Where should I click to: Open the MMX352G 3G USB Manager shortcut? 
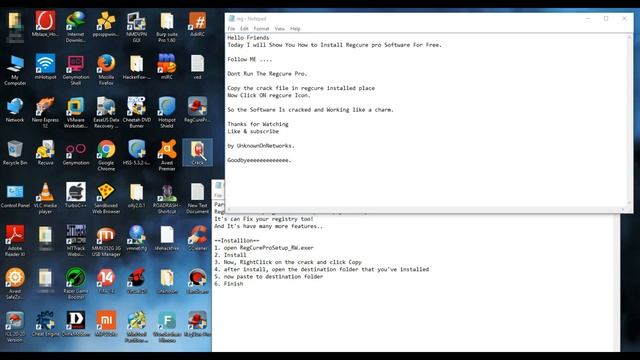pyautogui.click(x=106, y=241)
